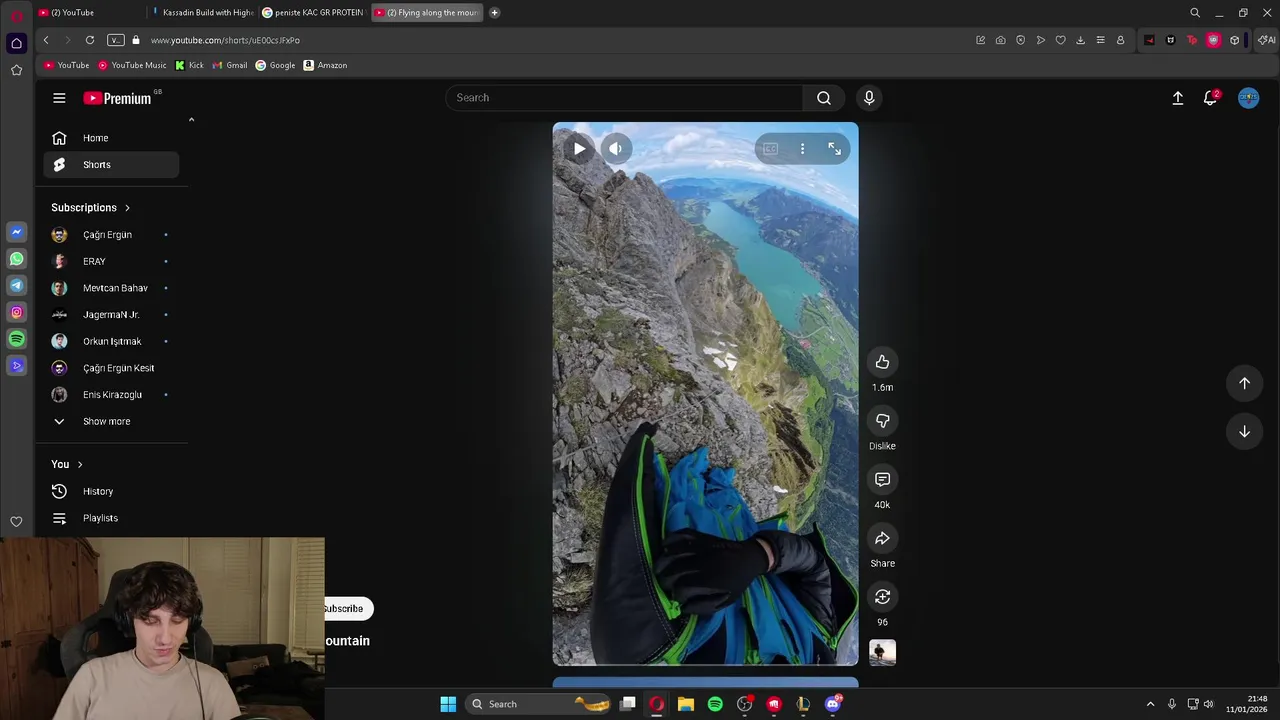Switch to the Kassadin Build tab
The image size is (1280, 720).
point(203,12)
